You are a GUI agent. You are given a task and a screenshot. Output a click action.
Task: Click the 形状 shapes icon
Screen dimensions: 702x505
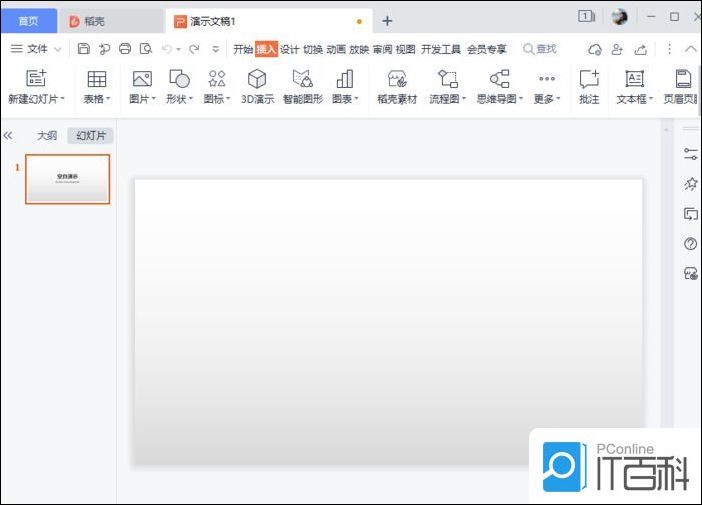tap(179, 79)
